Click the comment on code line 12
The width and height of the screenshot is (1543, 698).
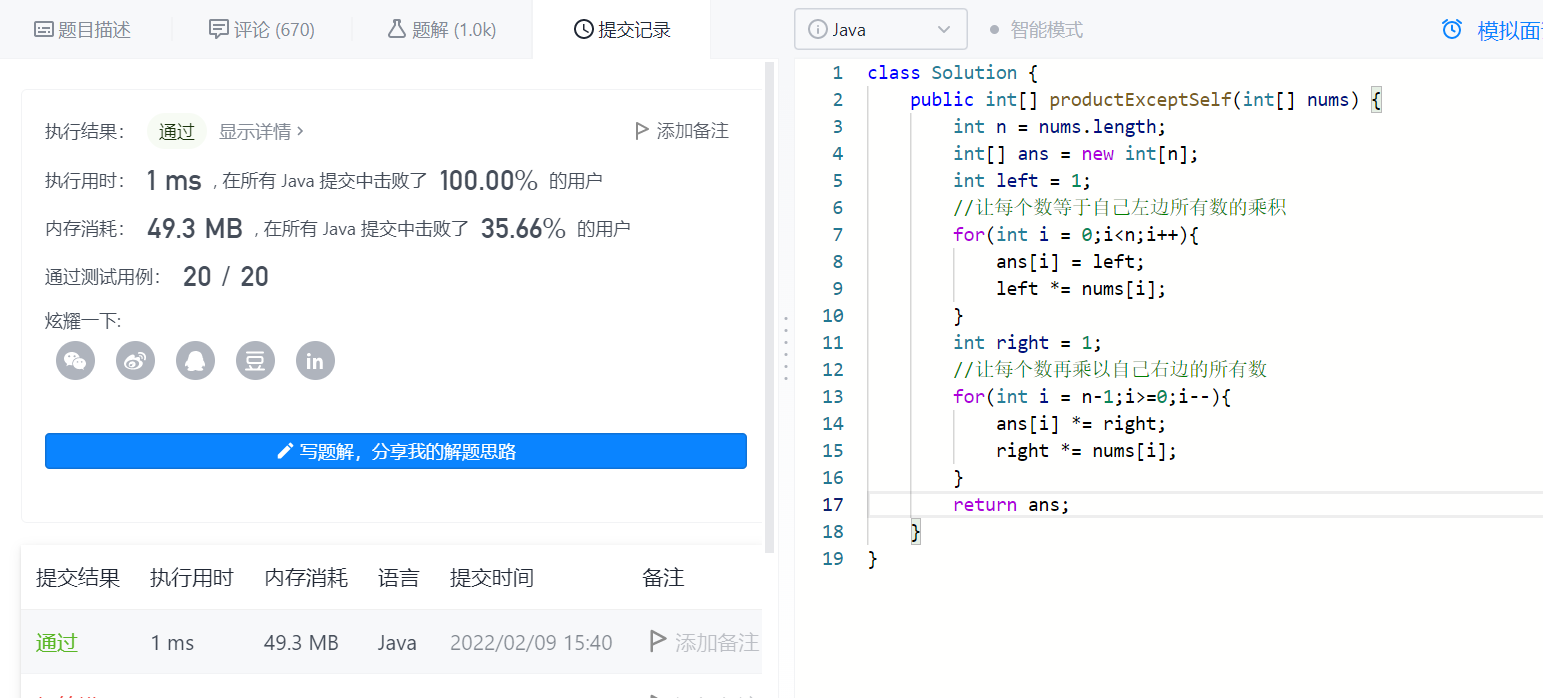tap(1110, 370)
